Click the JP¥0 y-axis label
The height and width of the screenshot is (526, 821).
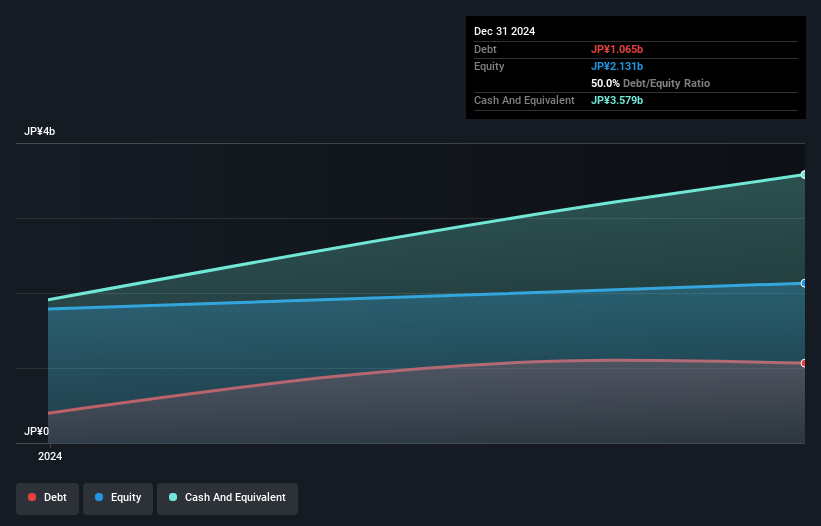point(36,431)
